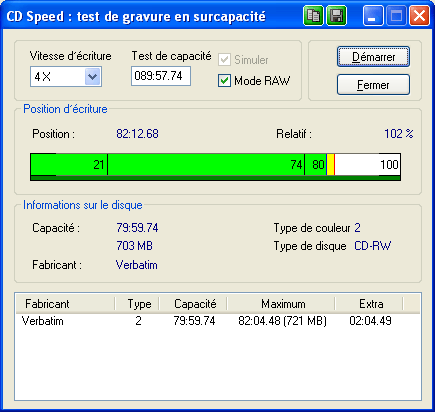This screenshot has width=435, height=412.
Task: Click the Fermer button
Action: [x=373, y=85]
